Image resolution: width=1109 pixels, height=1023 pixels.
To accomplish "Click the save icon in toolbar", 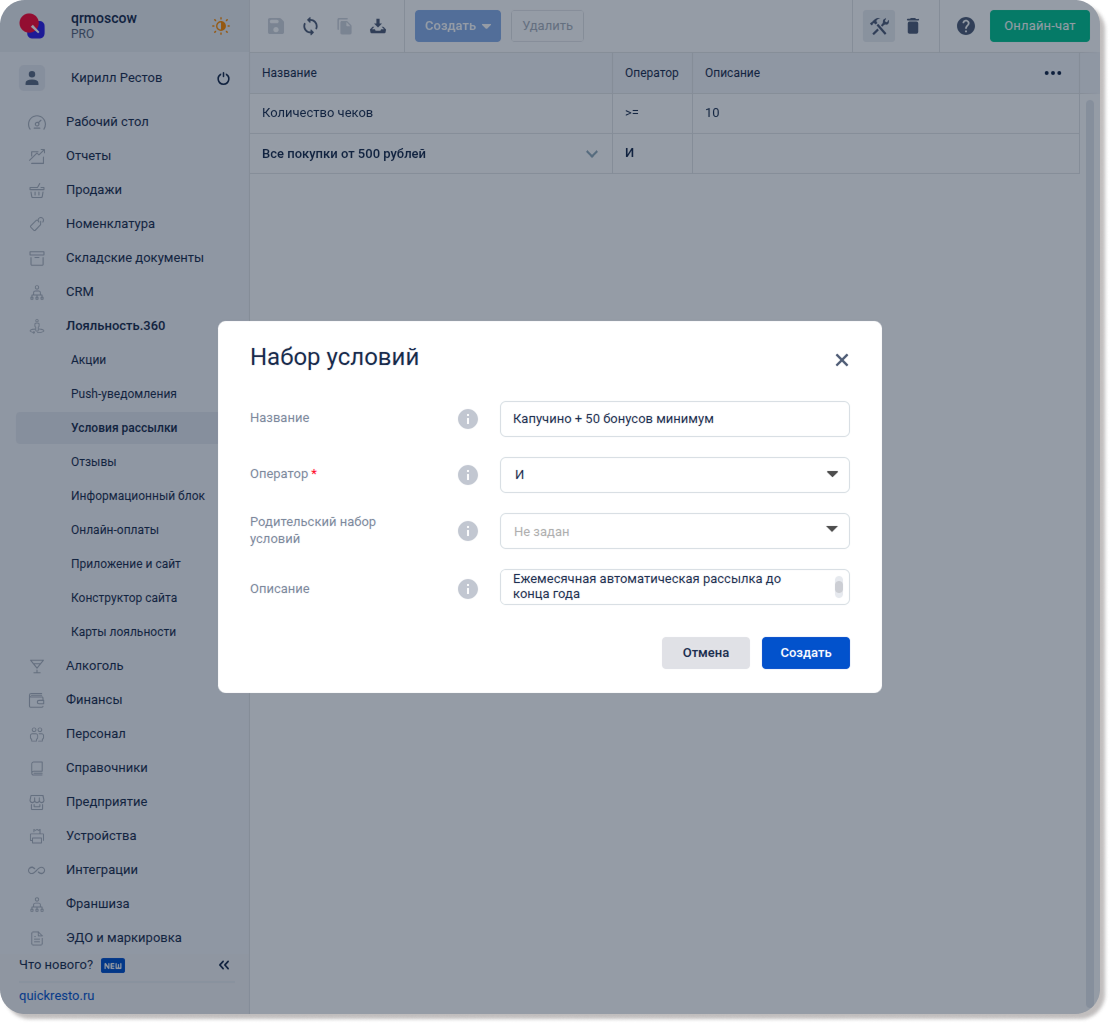I will click(276, 26).
